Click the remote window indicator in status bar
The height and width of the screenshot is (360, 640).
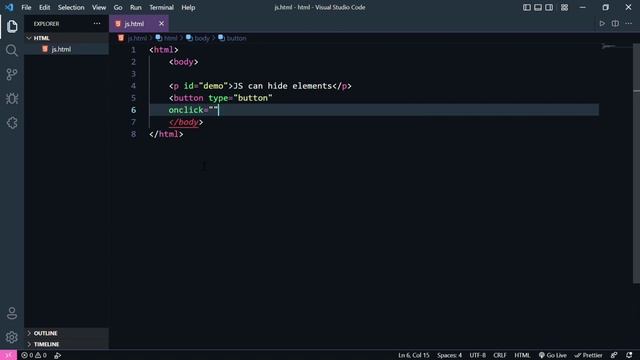[x=8, y=355]
